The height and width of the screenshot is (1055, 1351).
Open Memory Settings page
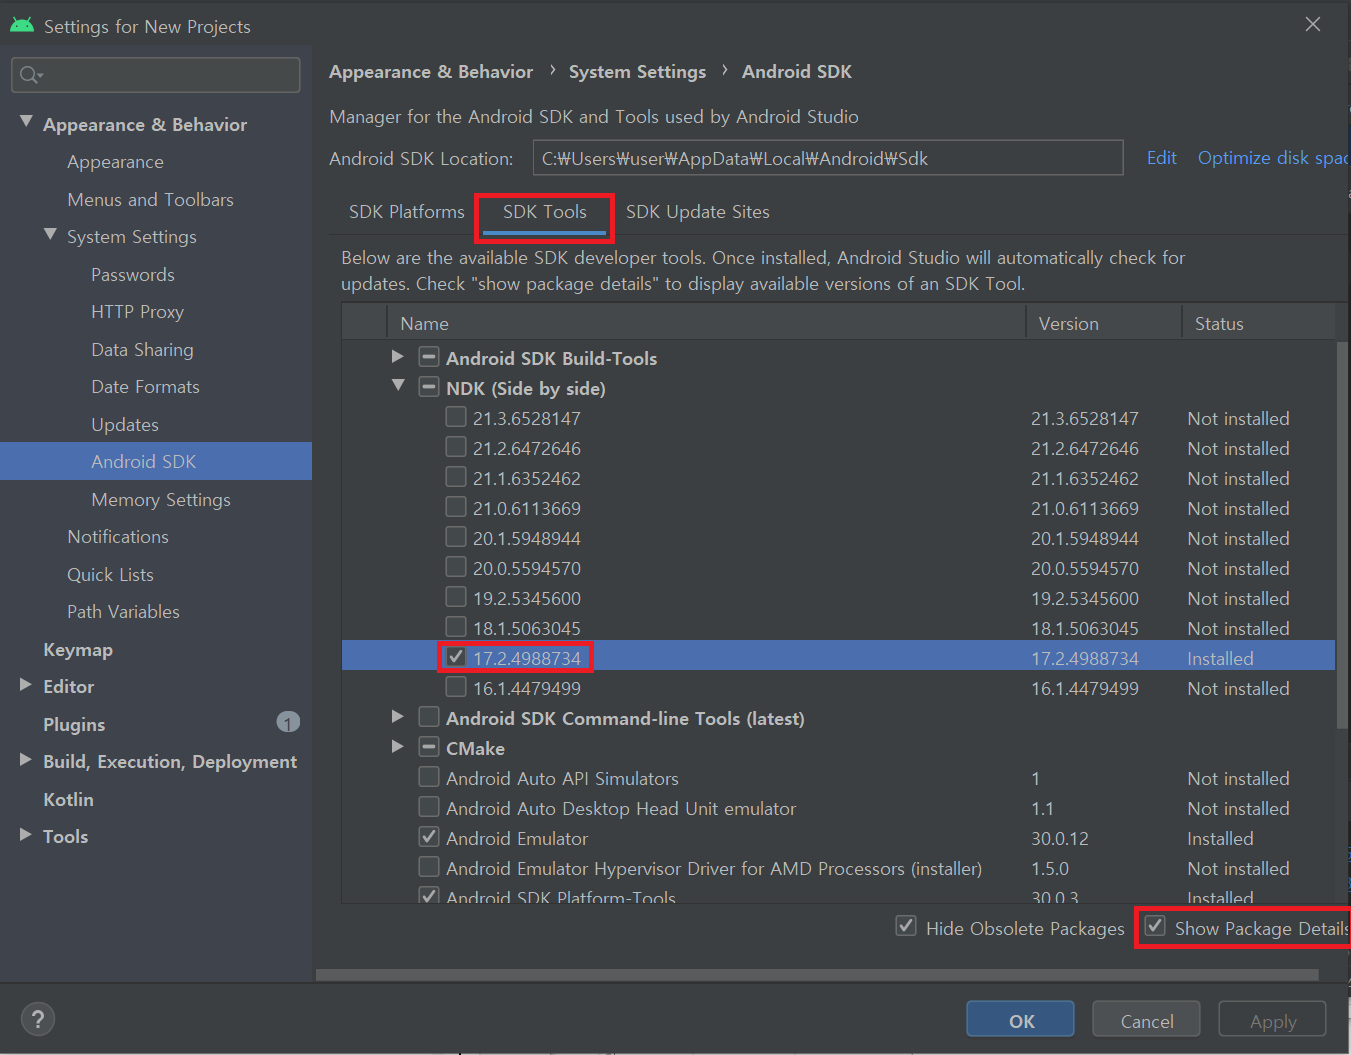[161, 500]
